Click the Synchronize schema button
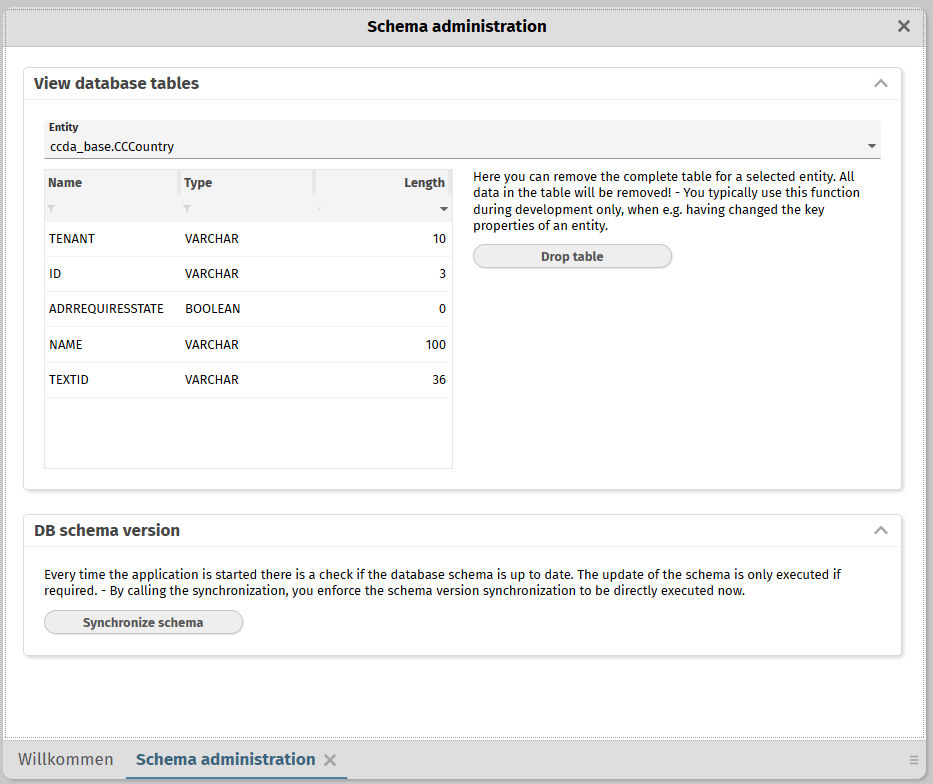Screen dimensions: 933x784 click(143, 623)
